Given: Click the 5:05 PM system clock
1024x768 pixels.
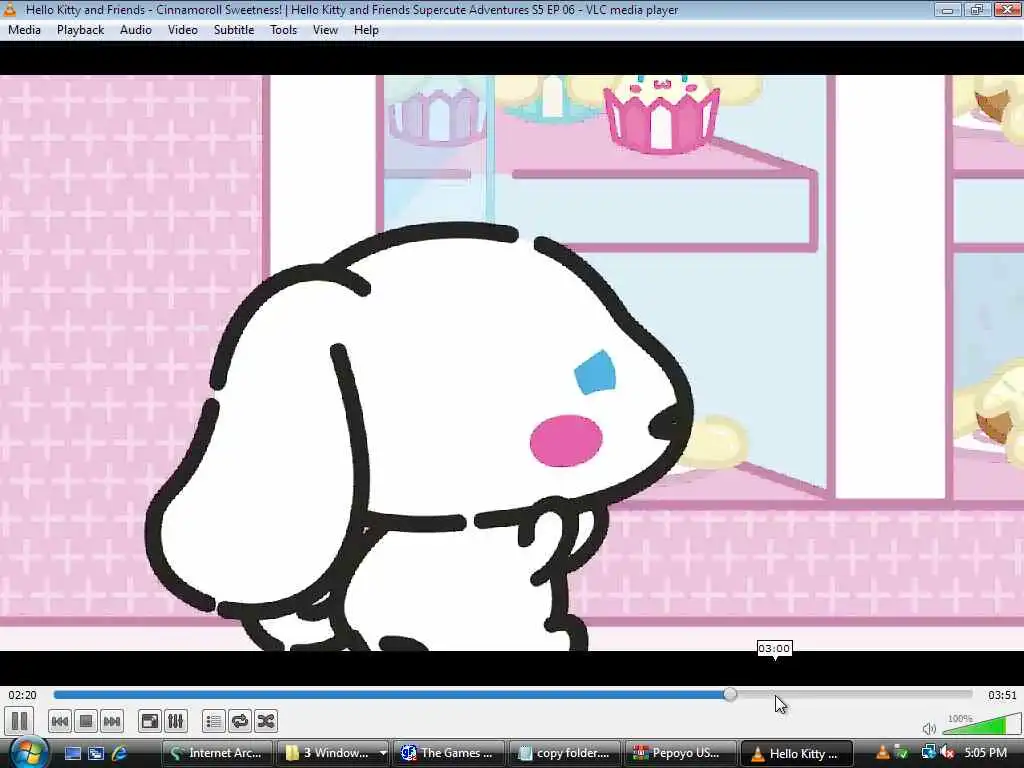Looking at the screenshot, I should pyautogui.click(x=985, y=753).
